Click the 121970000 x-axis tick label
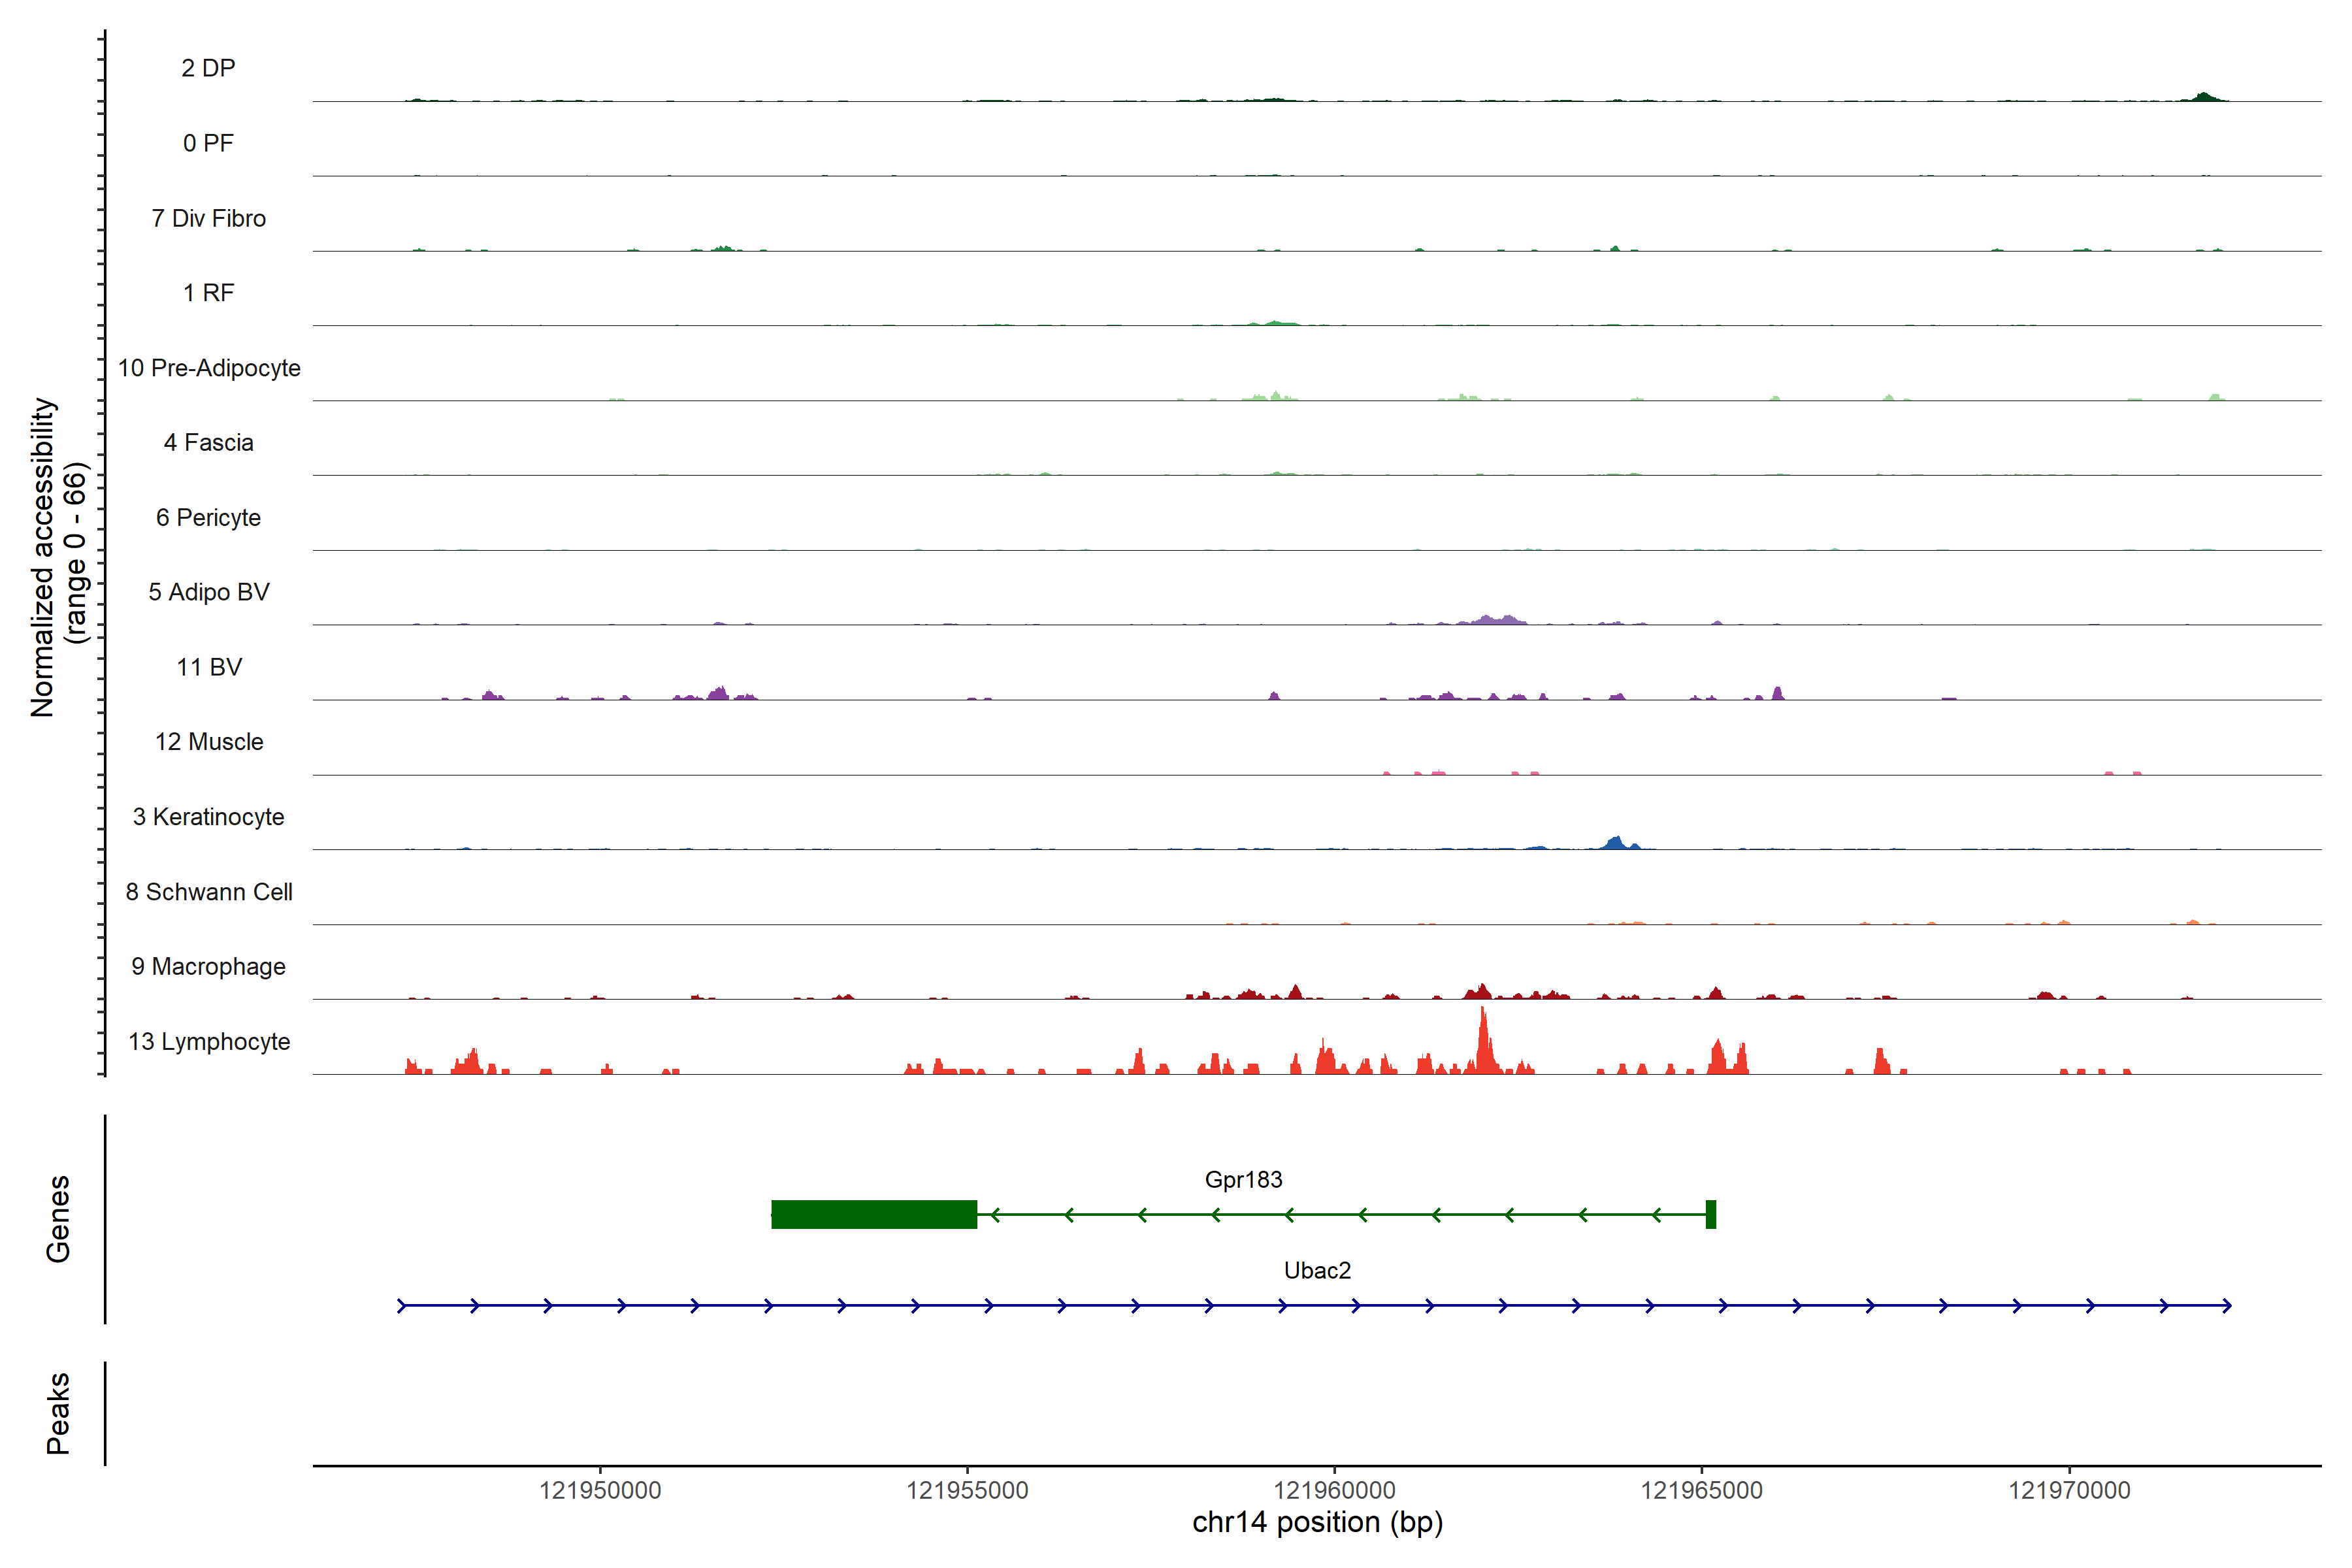The height and width of the screenshot is (1568, 2352). pos(2069,1490)
